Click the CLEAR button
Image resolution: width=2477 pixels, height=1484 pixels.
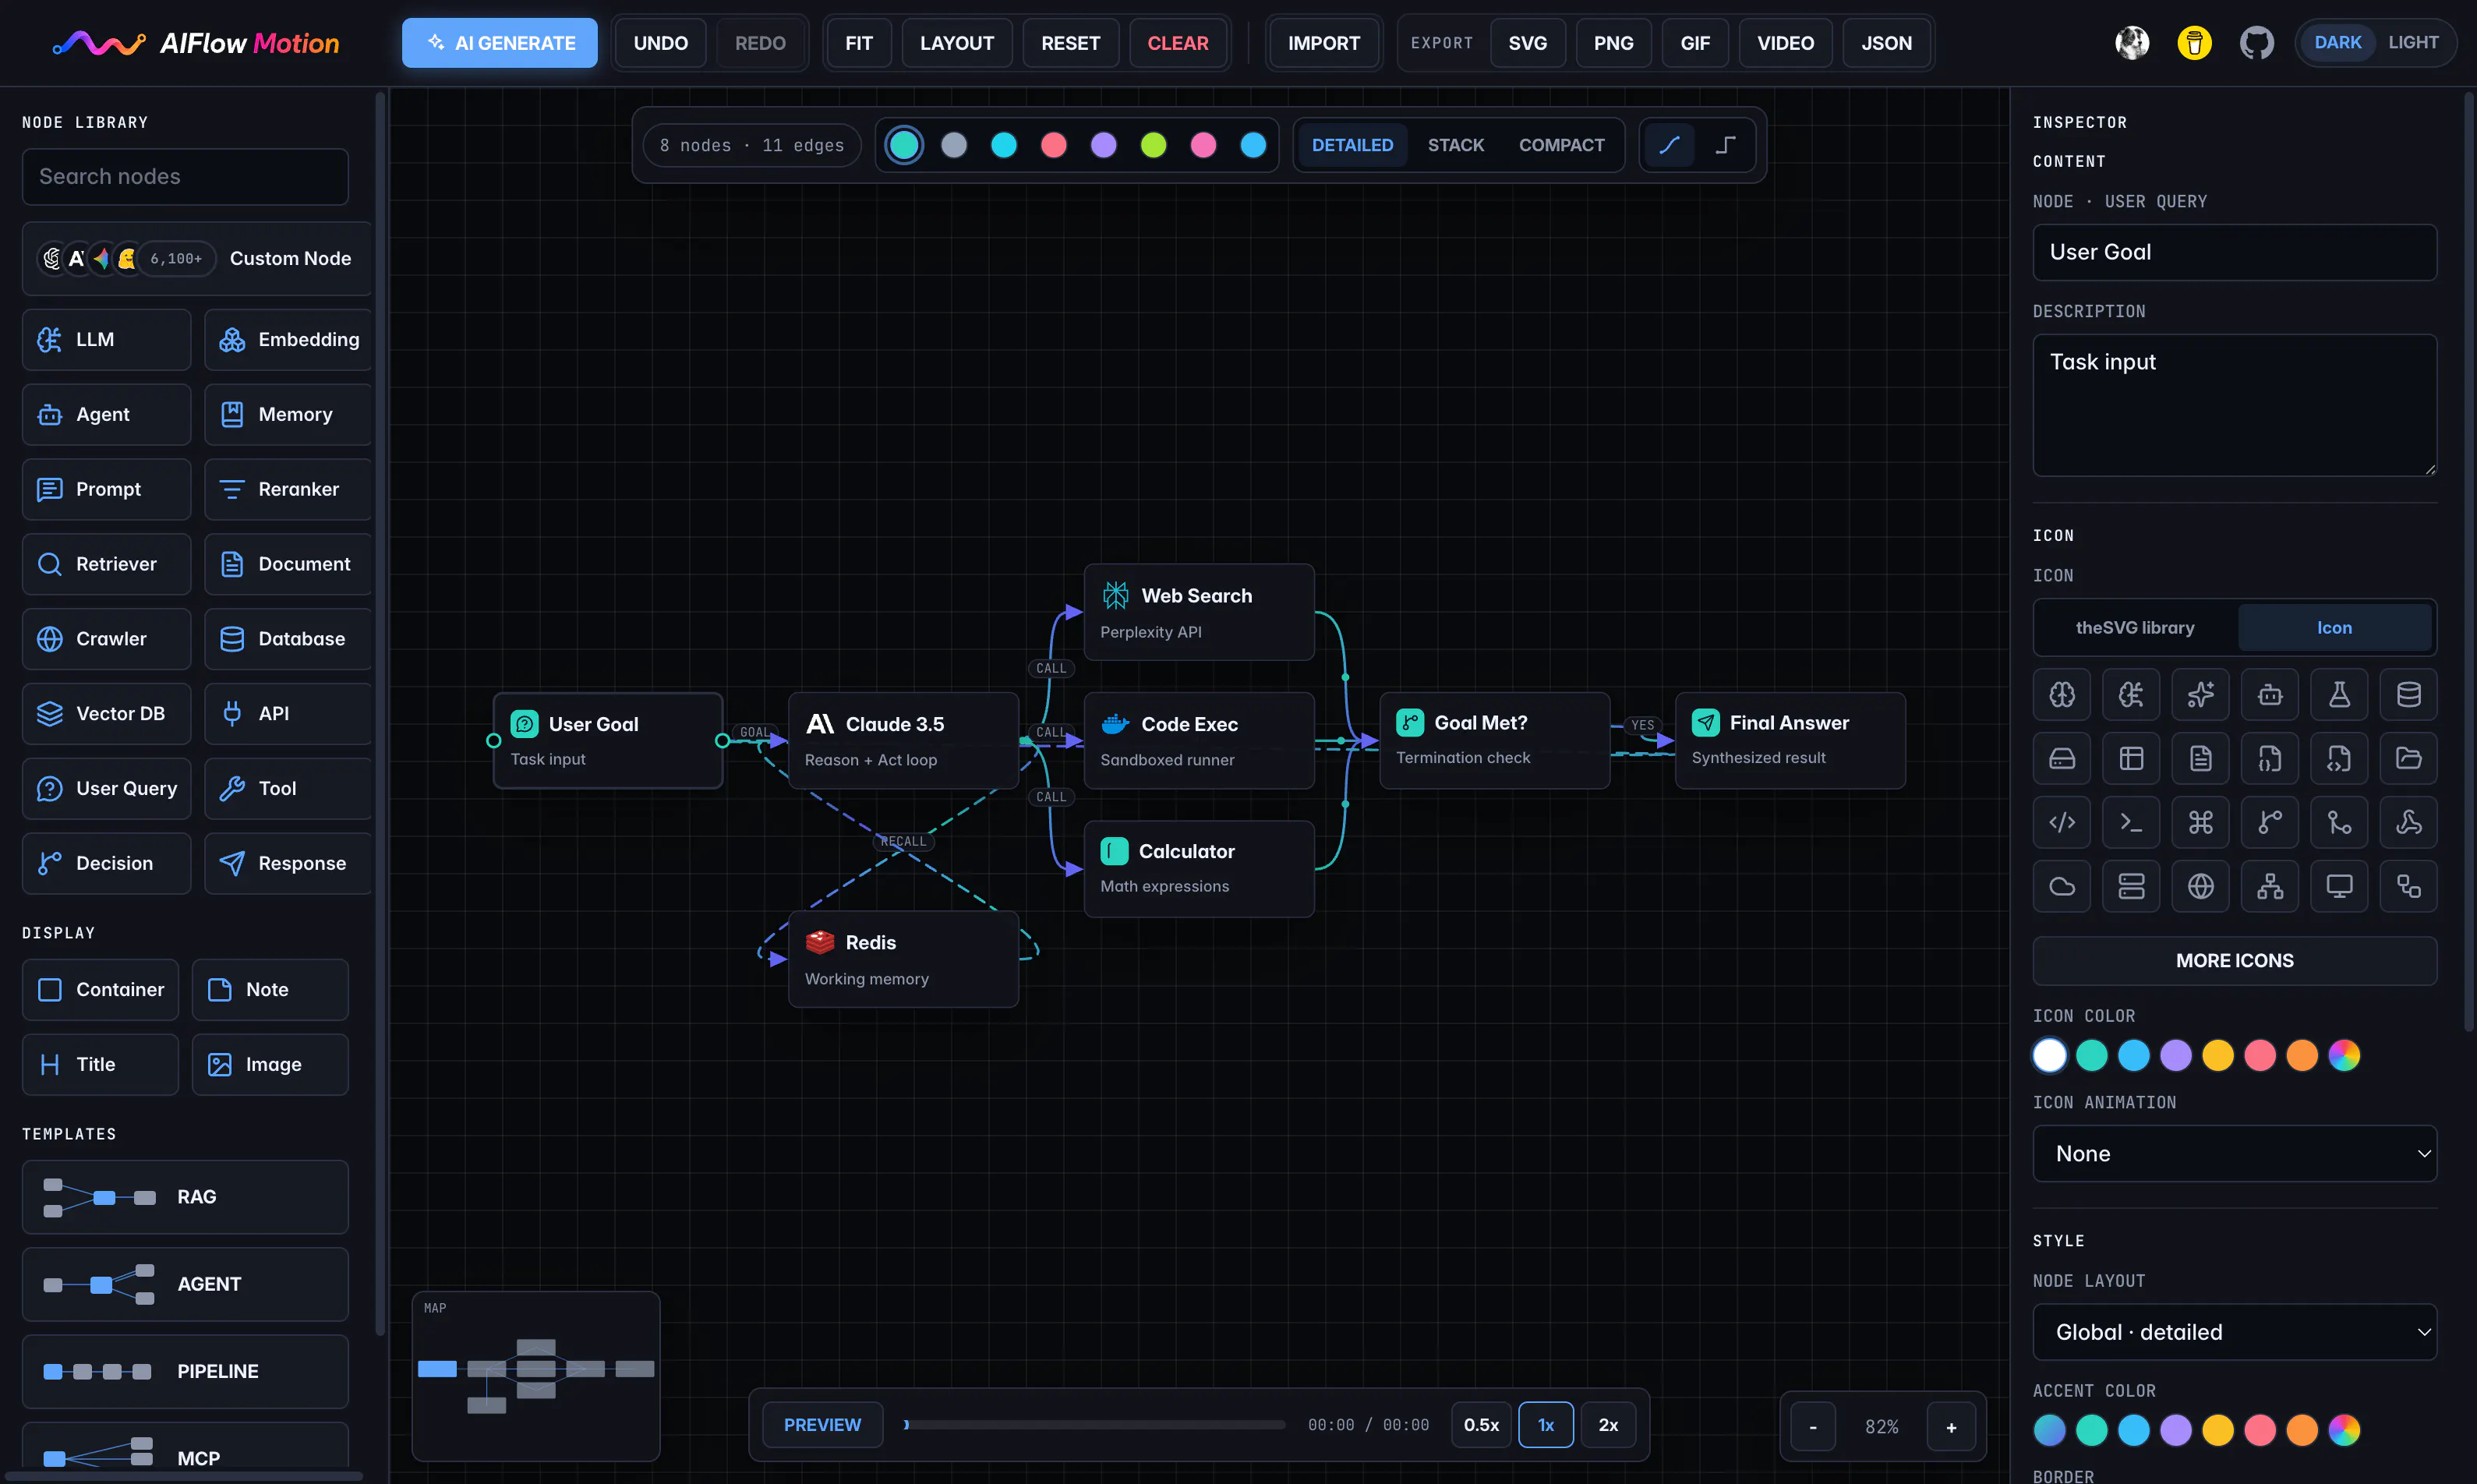pyautogui.click(x=1177, y=43)
